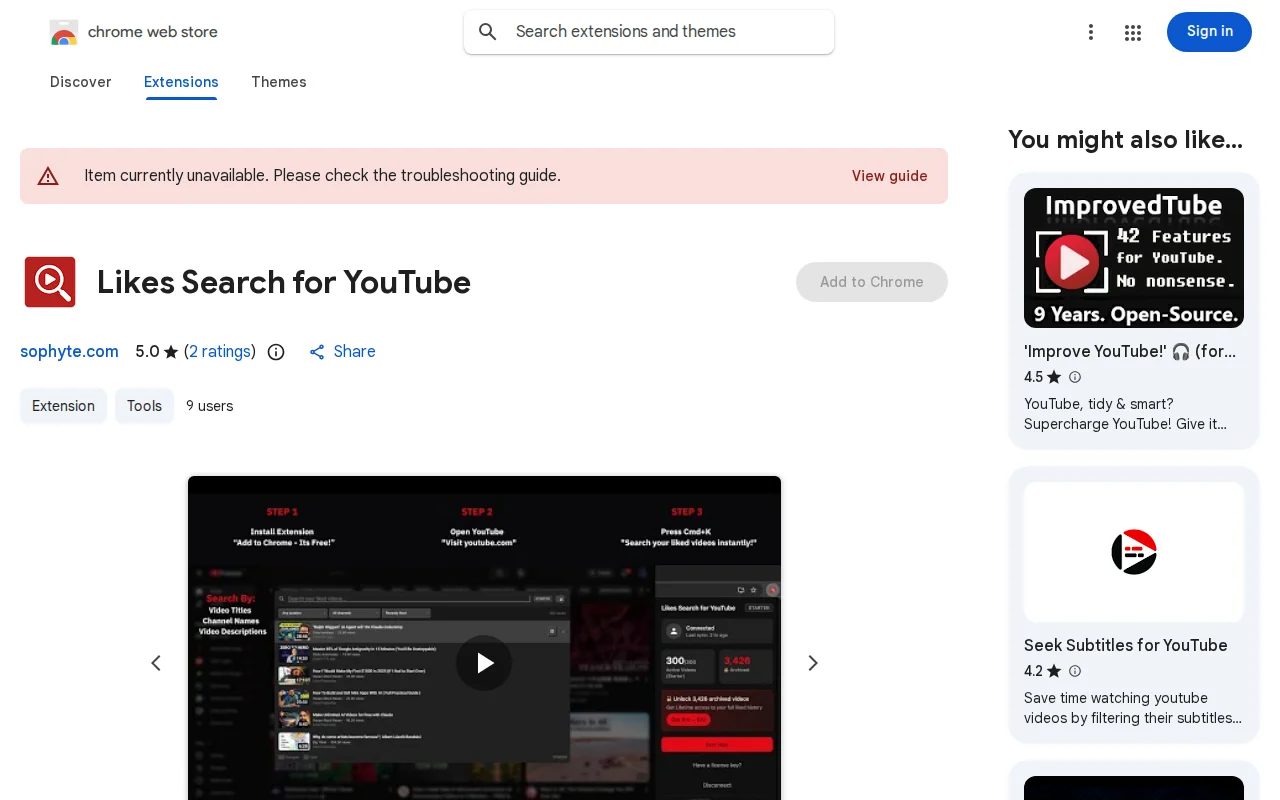The height and width of the screenshot is (800, 1280).
Task: Go to previous screenshot with left arrow
Action: pos(156,663)
